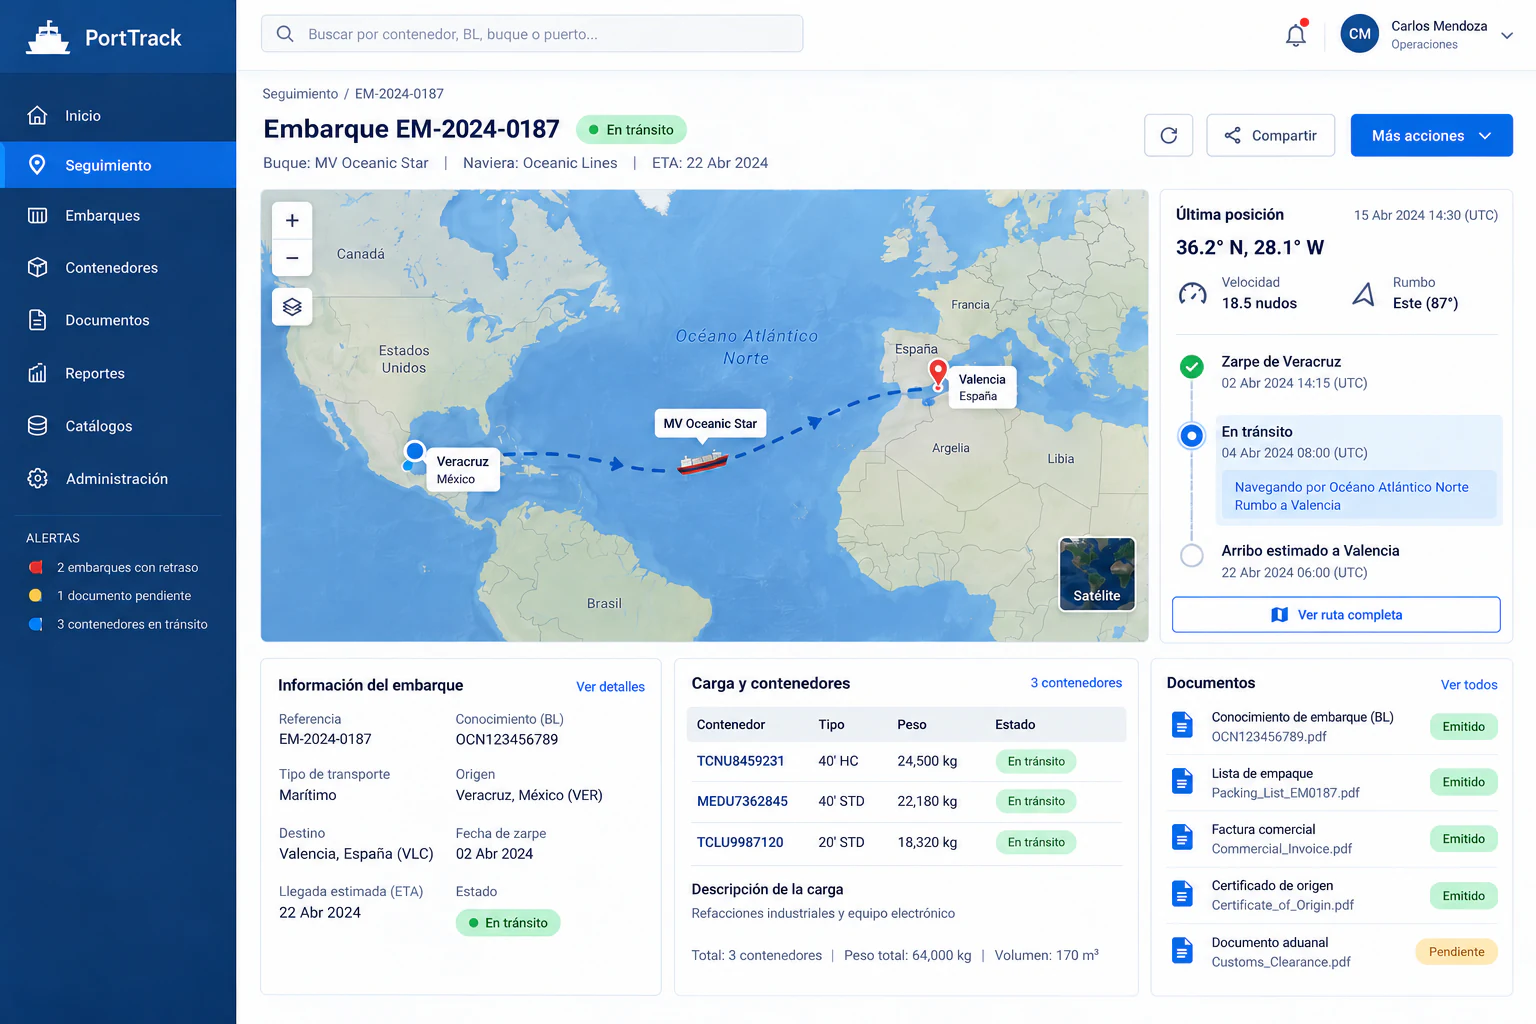Open the Certificado de origen file icon
Viewport: 1536px width, 1024px height.
click(1182, 894)
